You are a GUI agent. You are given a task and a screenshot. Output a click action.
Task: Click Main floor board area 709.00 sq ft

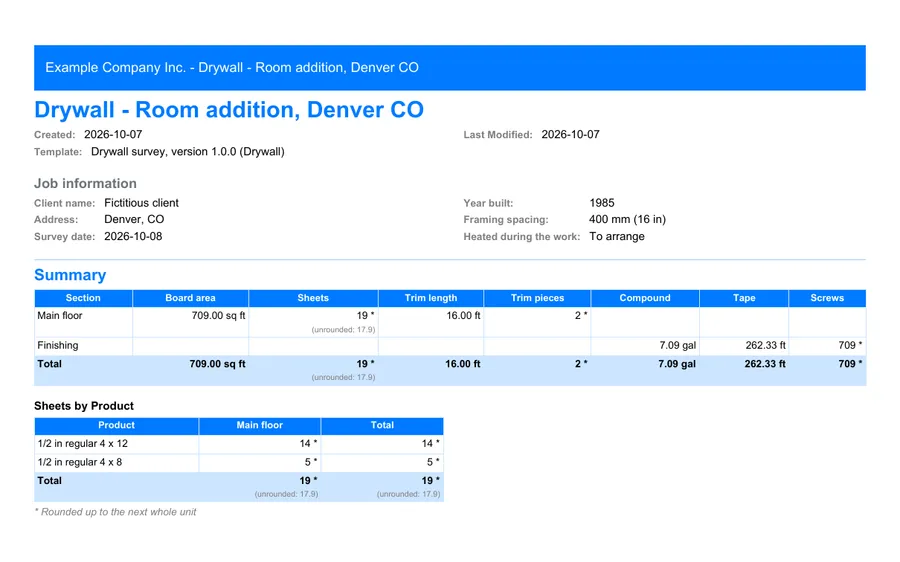tap(218, 316)
